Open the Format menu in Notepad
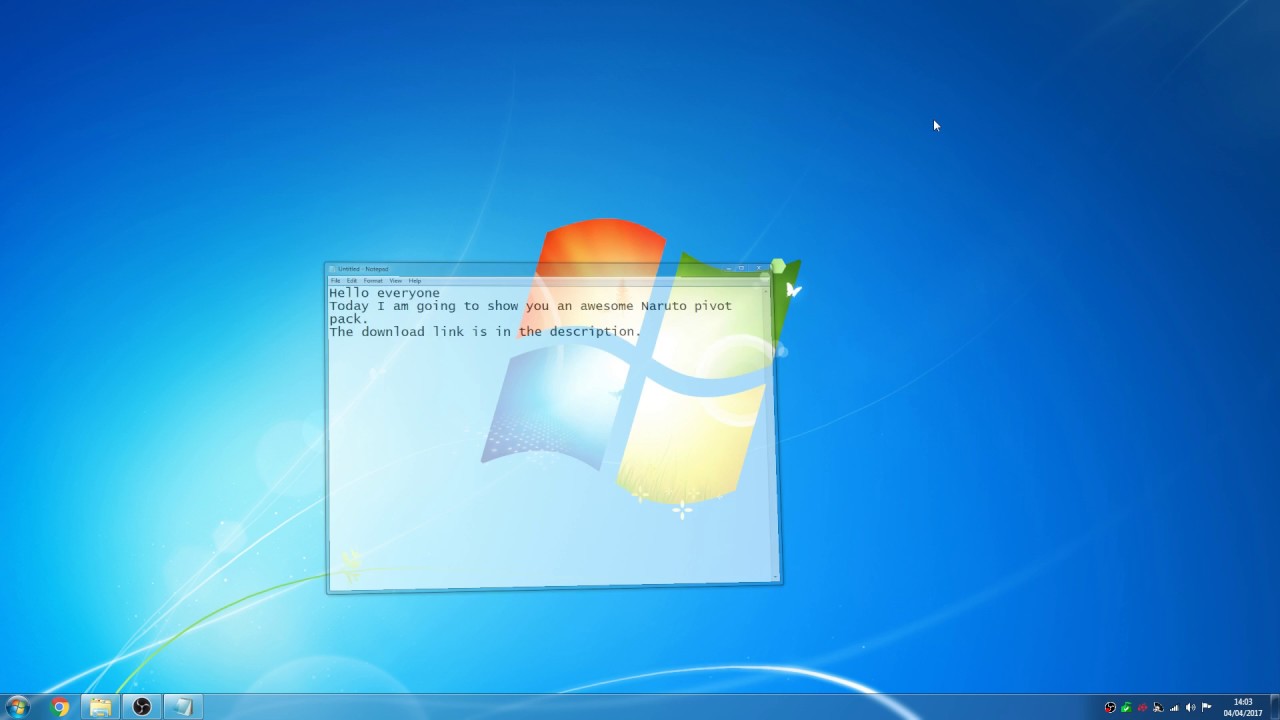1280x720 pixels. [373, 281]
